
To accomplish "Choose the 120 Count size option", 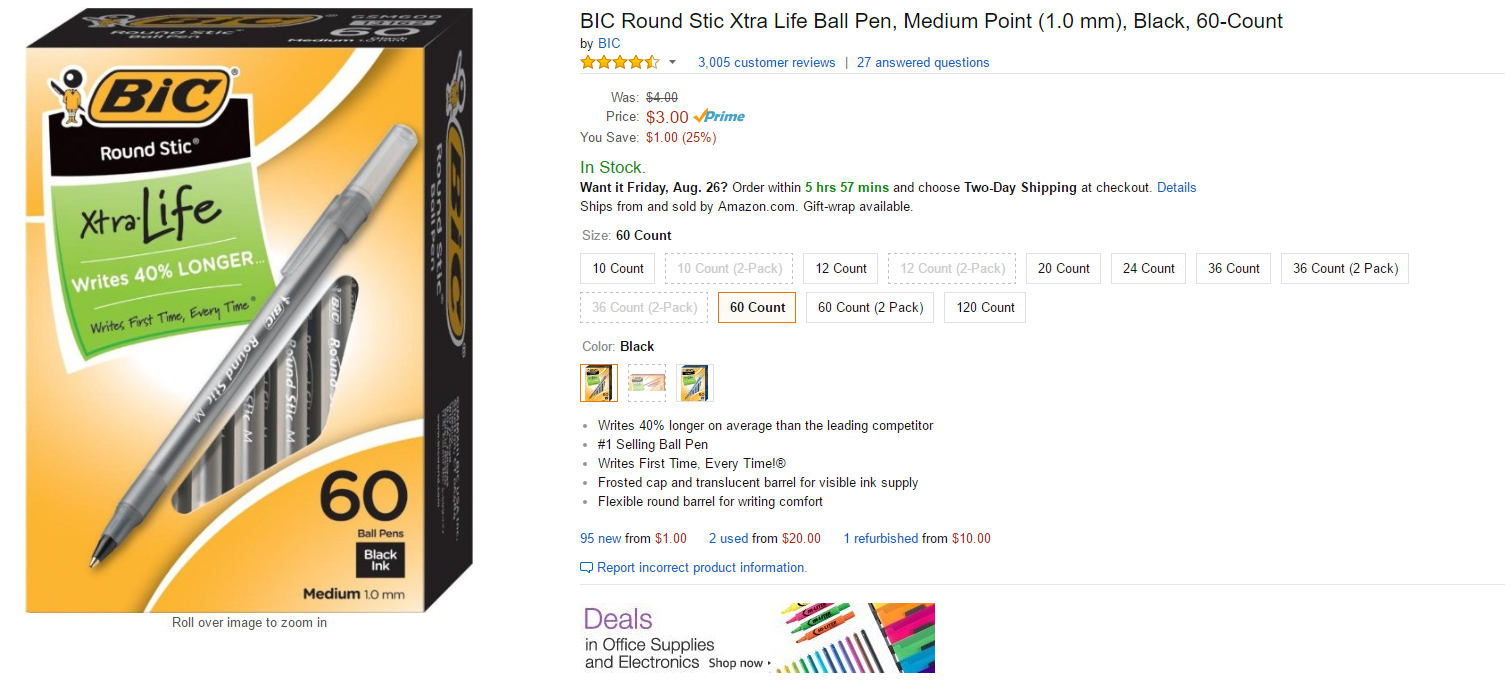I will click(x=985, y=307).
